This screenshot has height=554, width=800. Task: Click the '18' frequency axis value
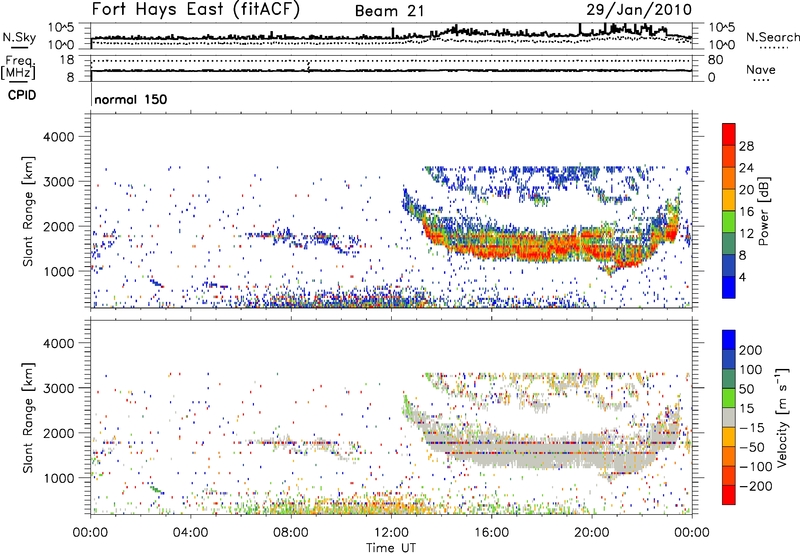point(67,60)
